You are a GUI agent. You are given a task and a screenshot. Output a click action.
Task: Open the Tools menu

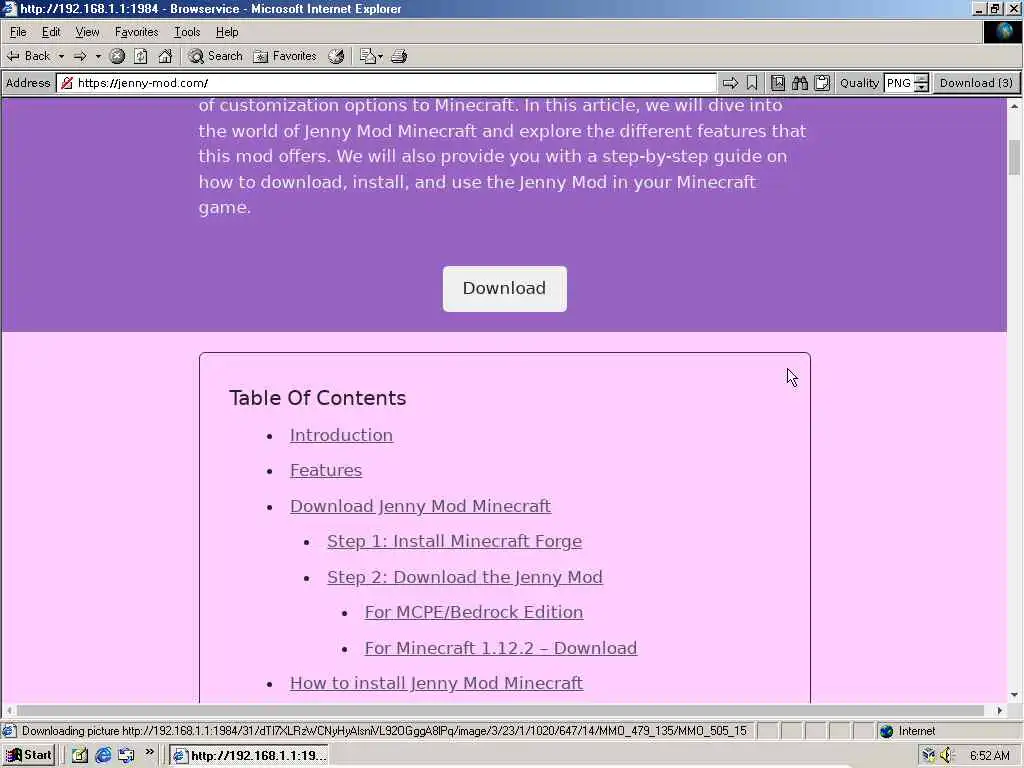click(x=187, y=32)
